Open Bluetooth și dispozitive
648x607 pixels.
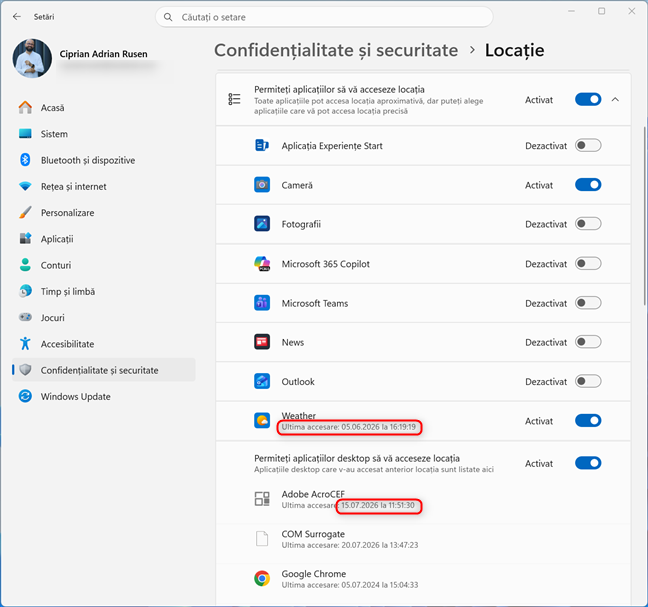point(103,160)
